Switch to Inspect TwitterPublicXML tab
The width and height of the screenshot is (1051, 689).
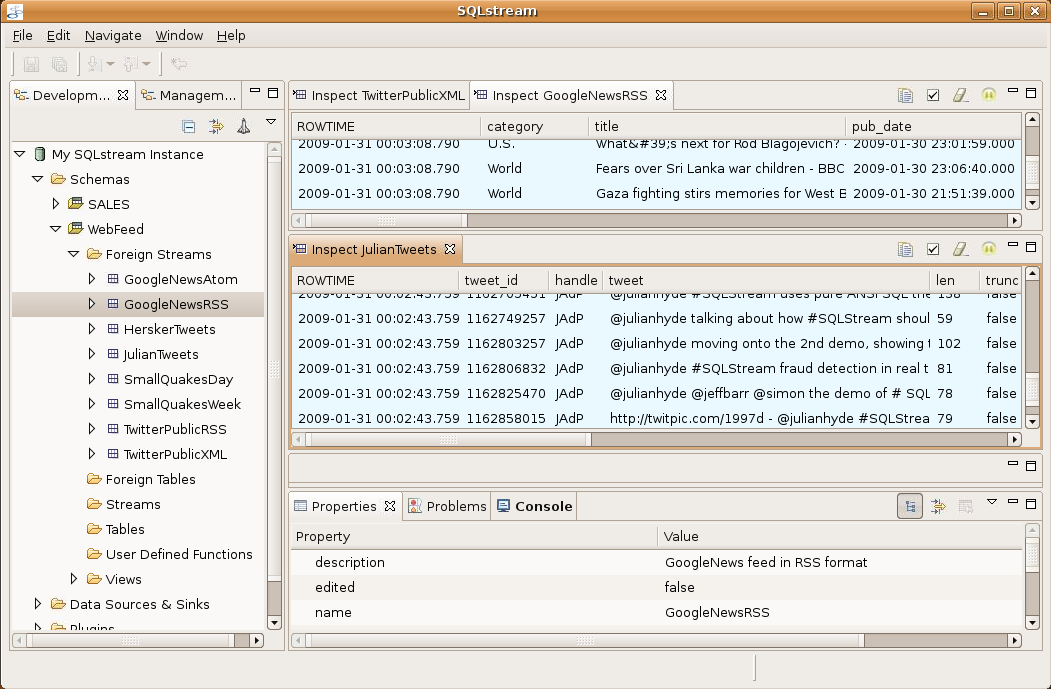(x=379, y=95)
